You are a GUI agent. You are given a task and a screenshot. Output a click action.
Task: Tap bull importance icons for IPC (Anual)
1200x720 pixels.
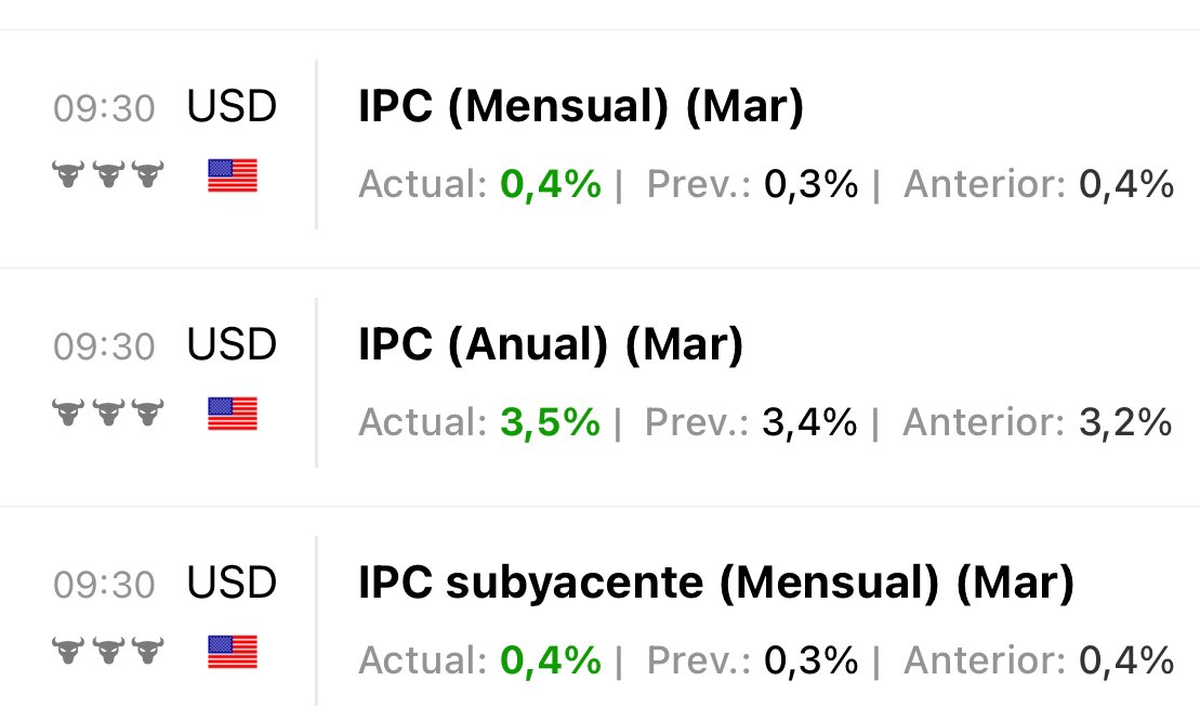107,414
